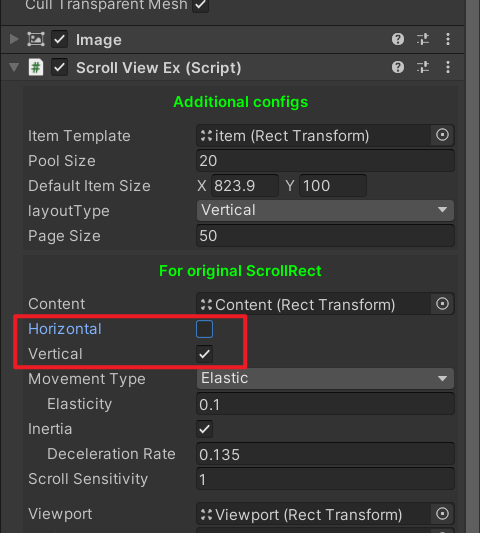Viewport: 480px width, 533px height.
Task: Open help for Image component
Action: pos(398,39)
